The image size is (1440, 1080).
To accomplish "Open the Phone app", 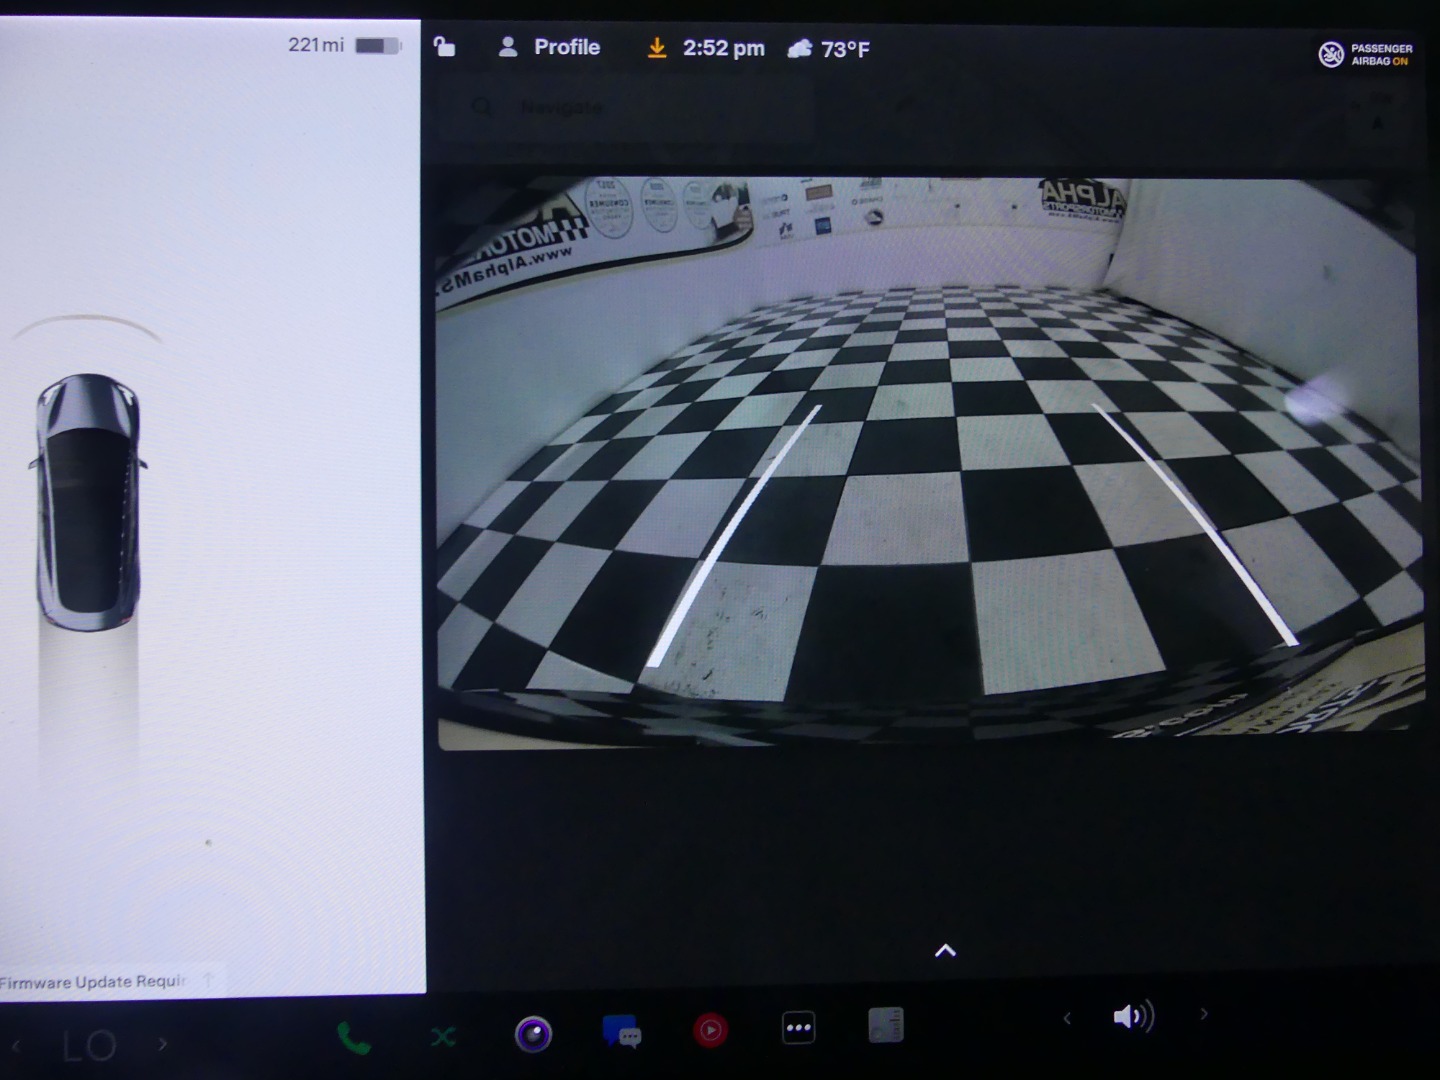I will [x=353, y=1038].
